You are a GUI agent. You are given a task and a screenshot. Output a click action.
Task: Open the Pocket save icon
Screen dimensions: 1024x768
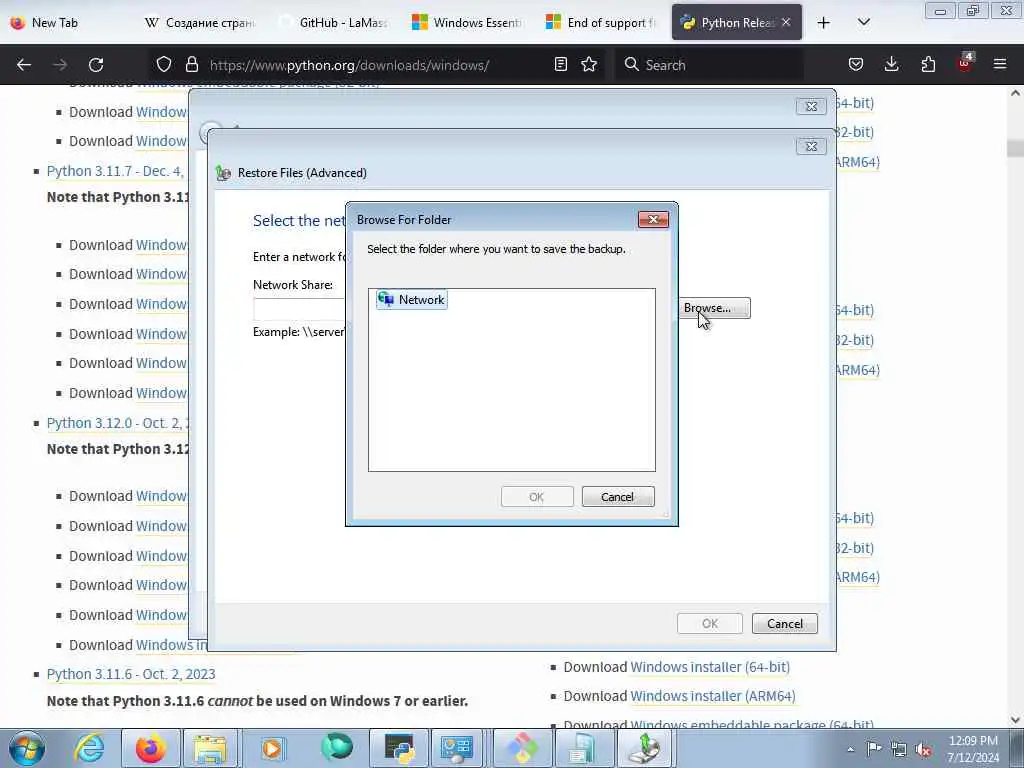click(856, 64)
